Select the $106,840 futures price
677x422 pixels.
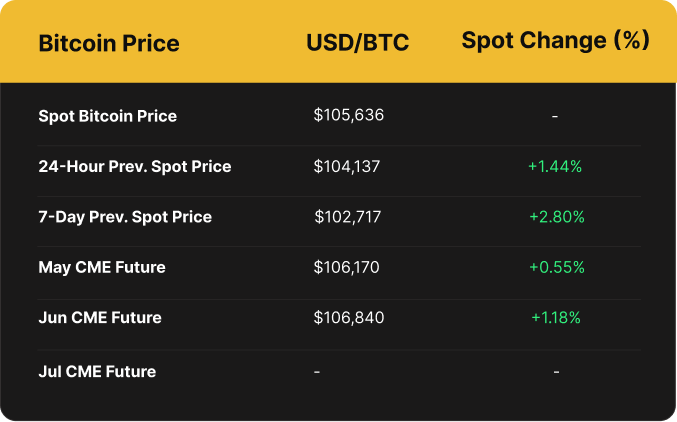click(348, 318)
